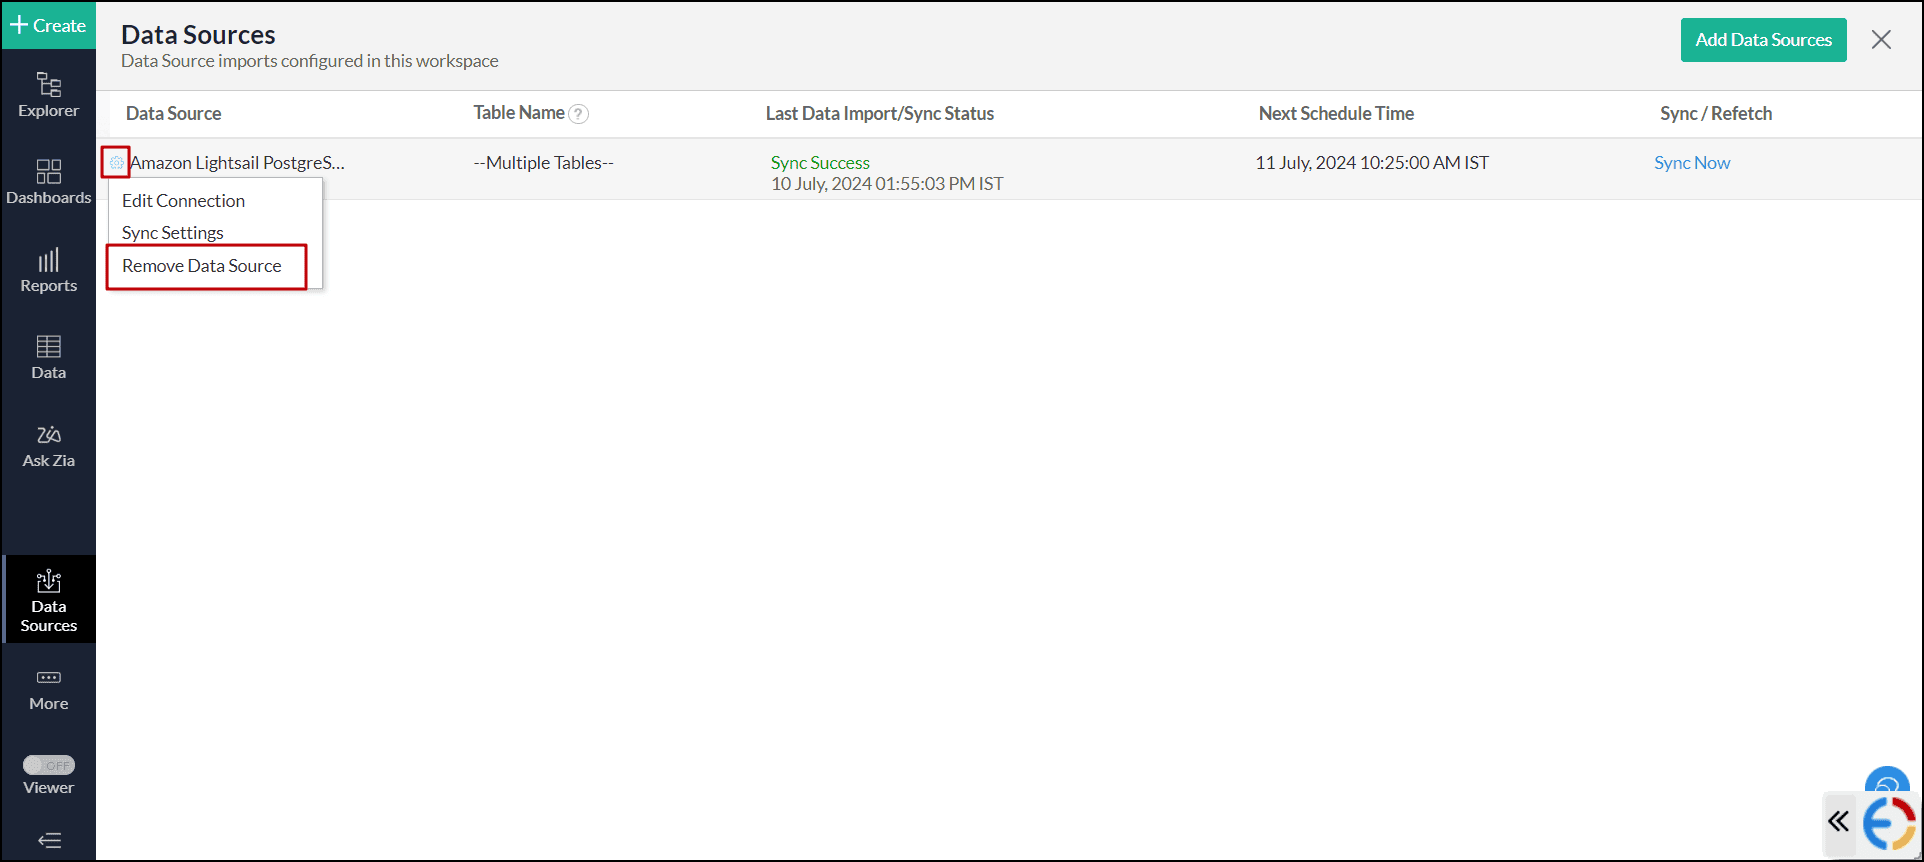Open settings gear for Amazon Lightsail source

click(x=116, y=162)
